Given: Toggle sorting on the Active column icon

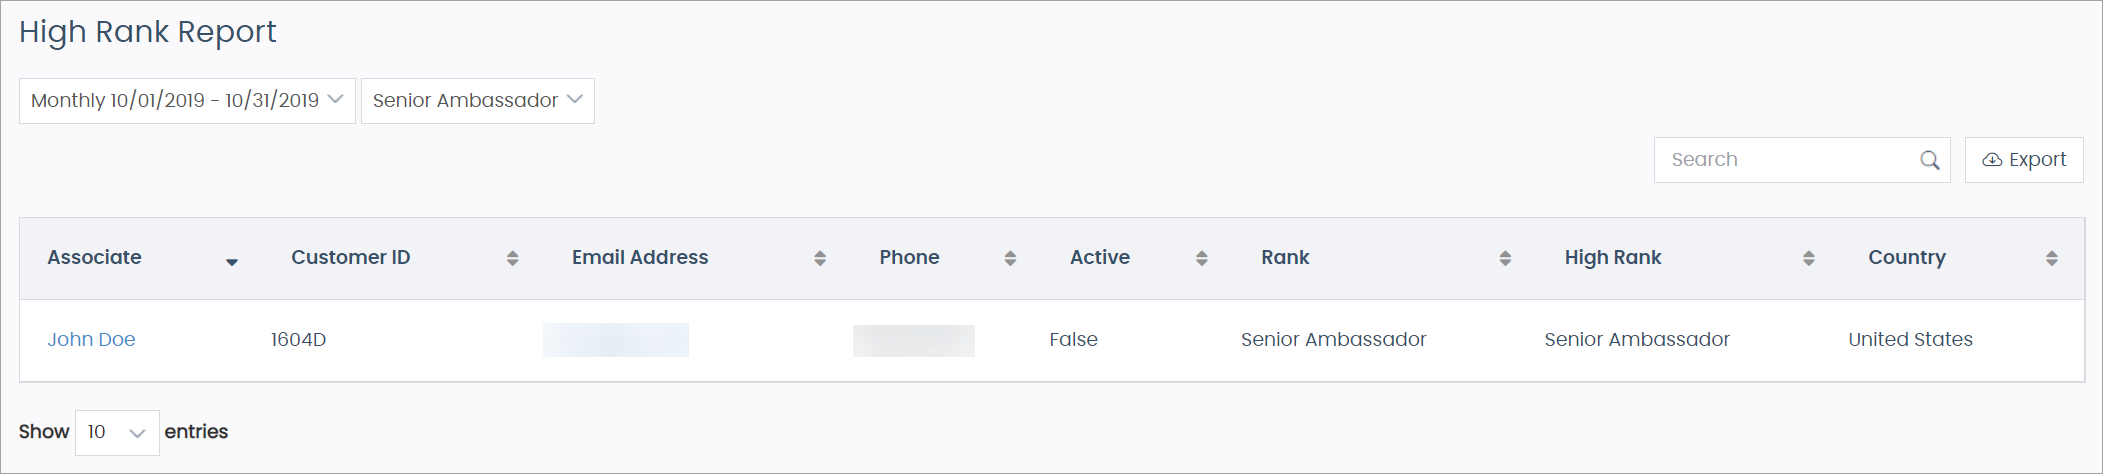Looking at the screenshot, I should 1202,258.
